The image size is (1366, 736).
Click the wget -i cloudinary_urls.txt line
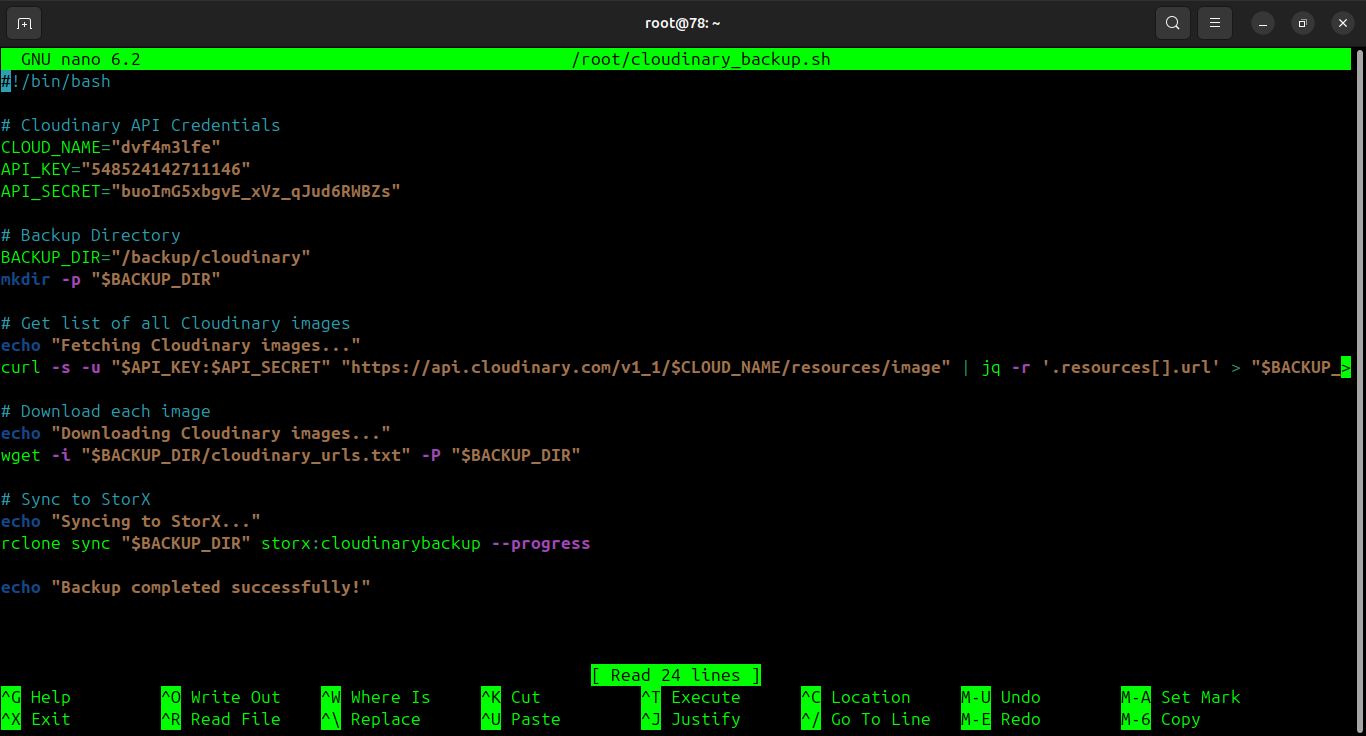tap(291, 455)
